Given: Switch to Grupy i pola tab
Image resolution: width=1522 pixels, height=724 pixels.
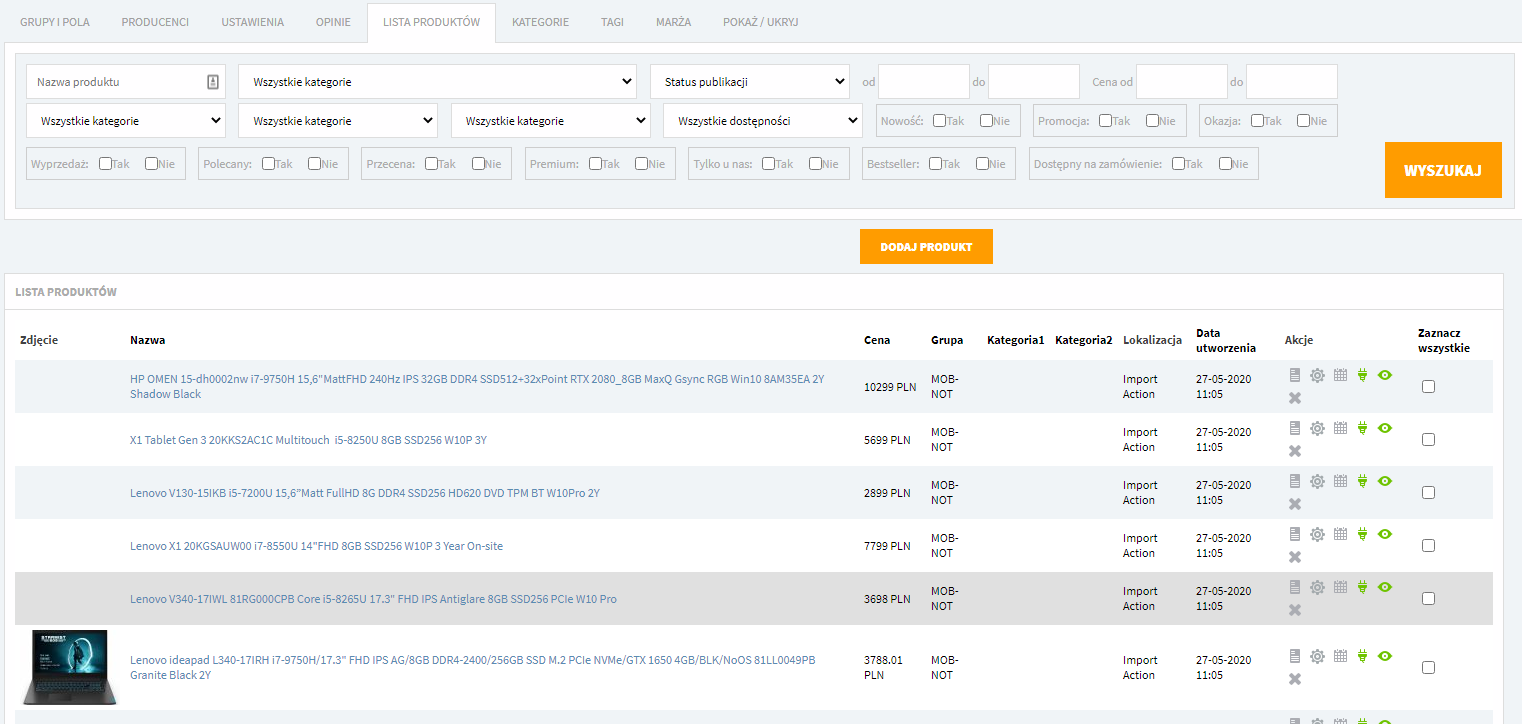Looking at the screenshot, I should point(55,22).
